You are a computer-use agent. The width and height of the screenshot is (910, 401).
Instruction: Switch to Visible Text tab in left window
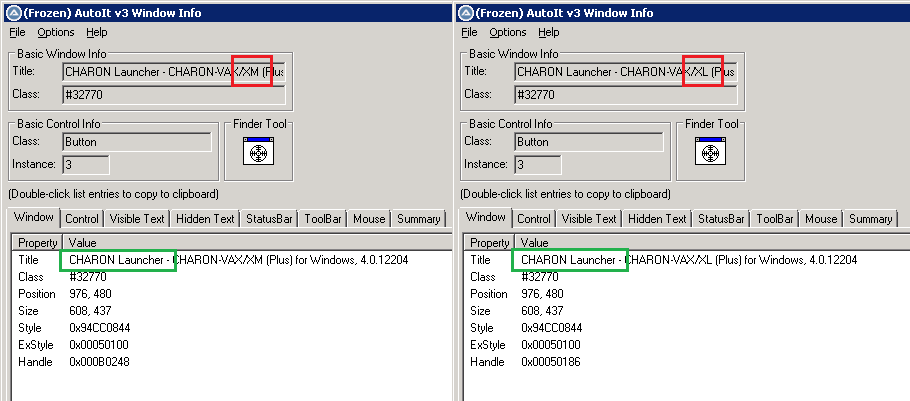pyautogui.click(x=137, y=219)
